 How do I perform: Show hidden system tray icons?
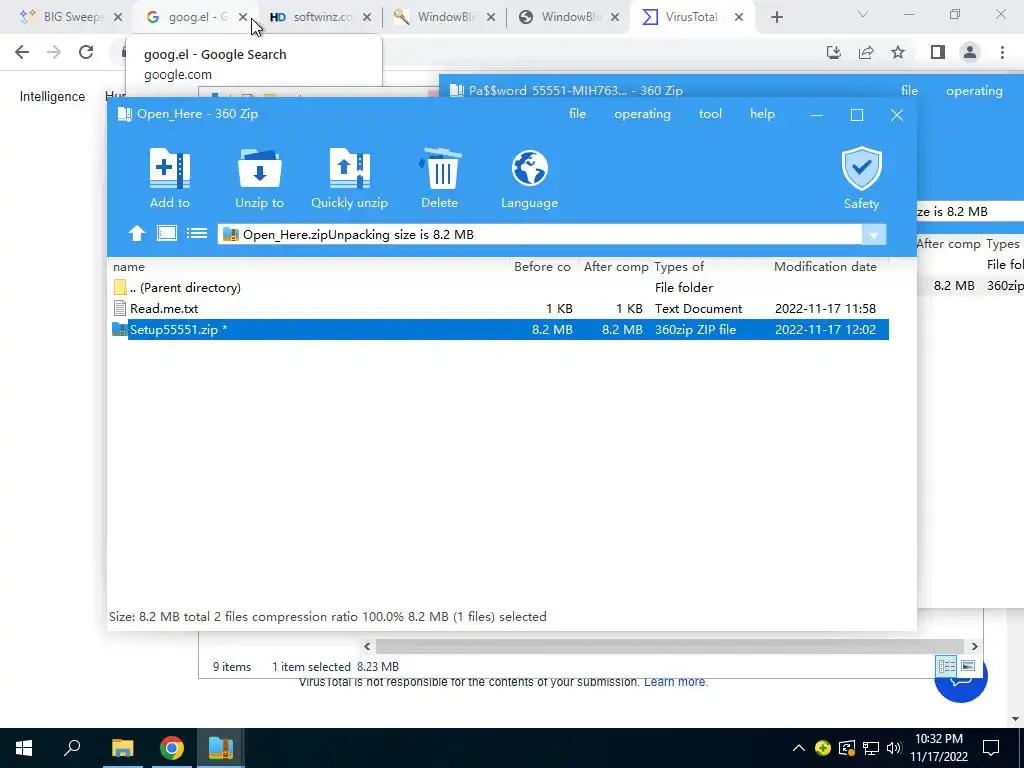point(799,748)
